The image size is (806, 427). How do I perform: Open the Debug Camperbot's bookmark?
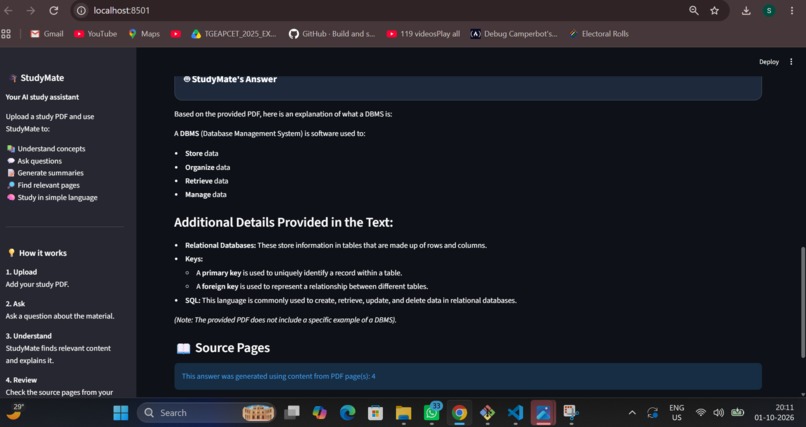(514, 34)
